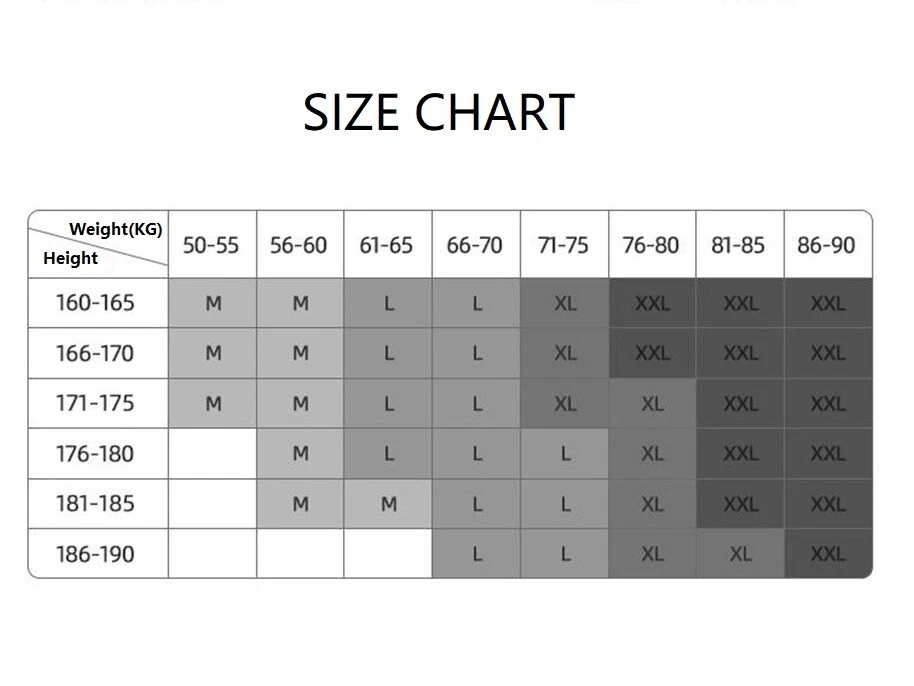Click the 160-165 height row label
914x686 pixels.
[x=95, y=303]
